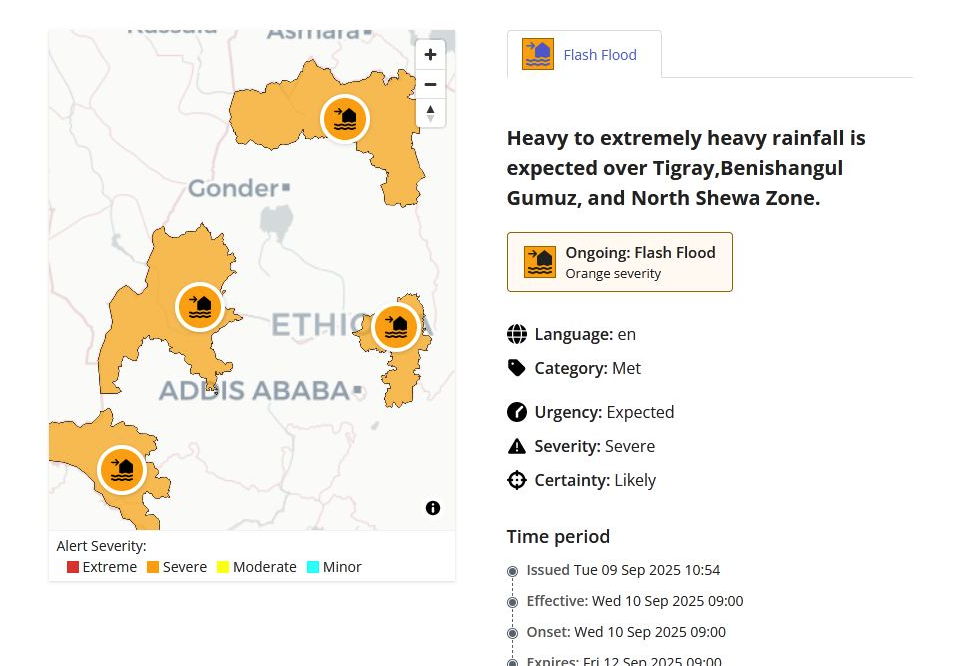Screen dimensions: 973x666
Task: Click the cyan Minor legend swatch
Action: [x=313, y=567]
